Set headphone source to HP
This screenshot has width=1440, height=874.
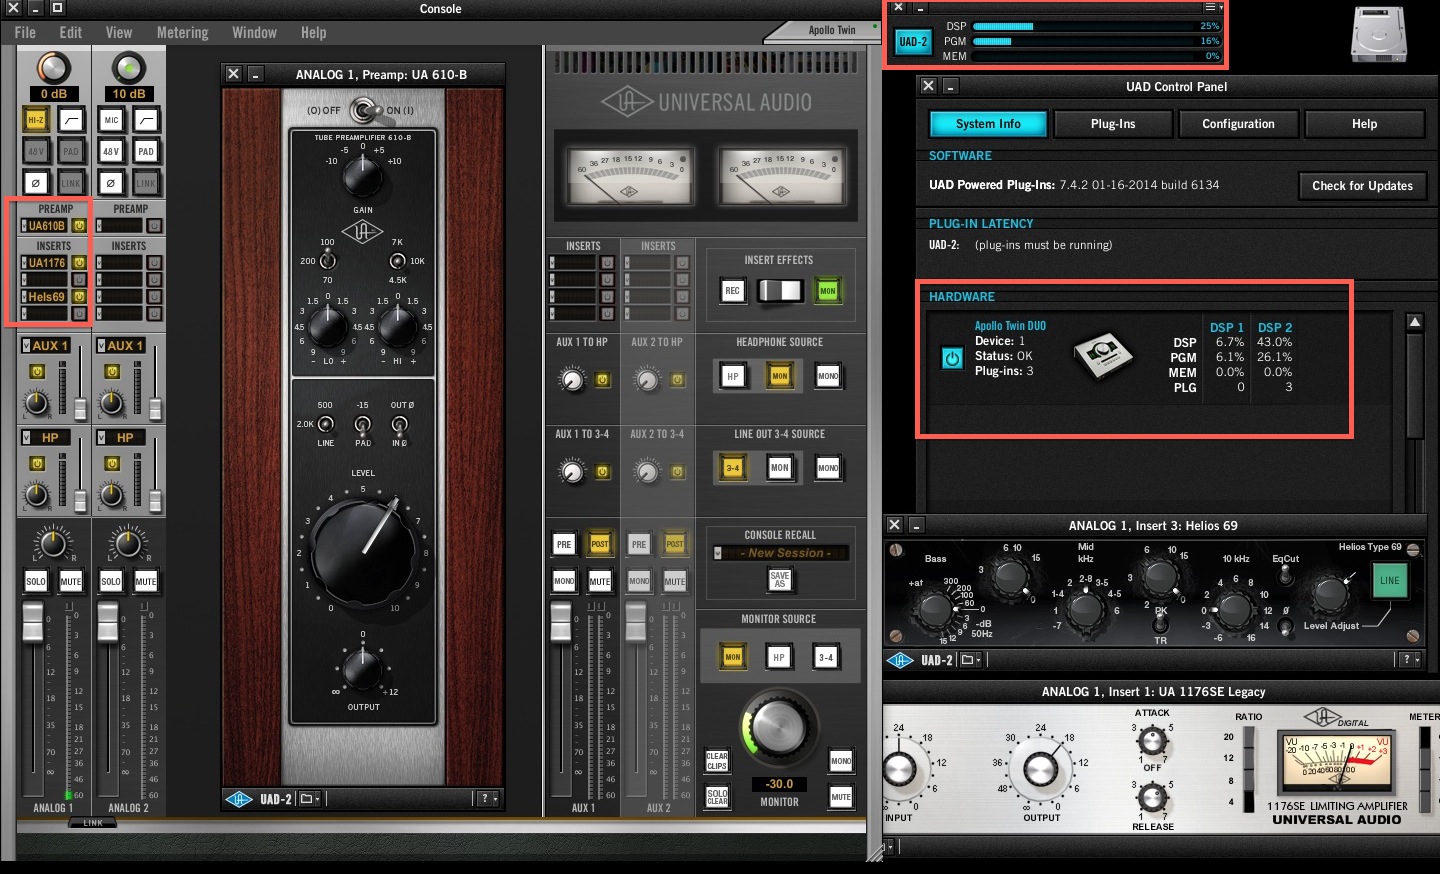[x=732, y=376]
